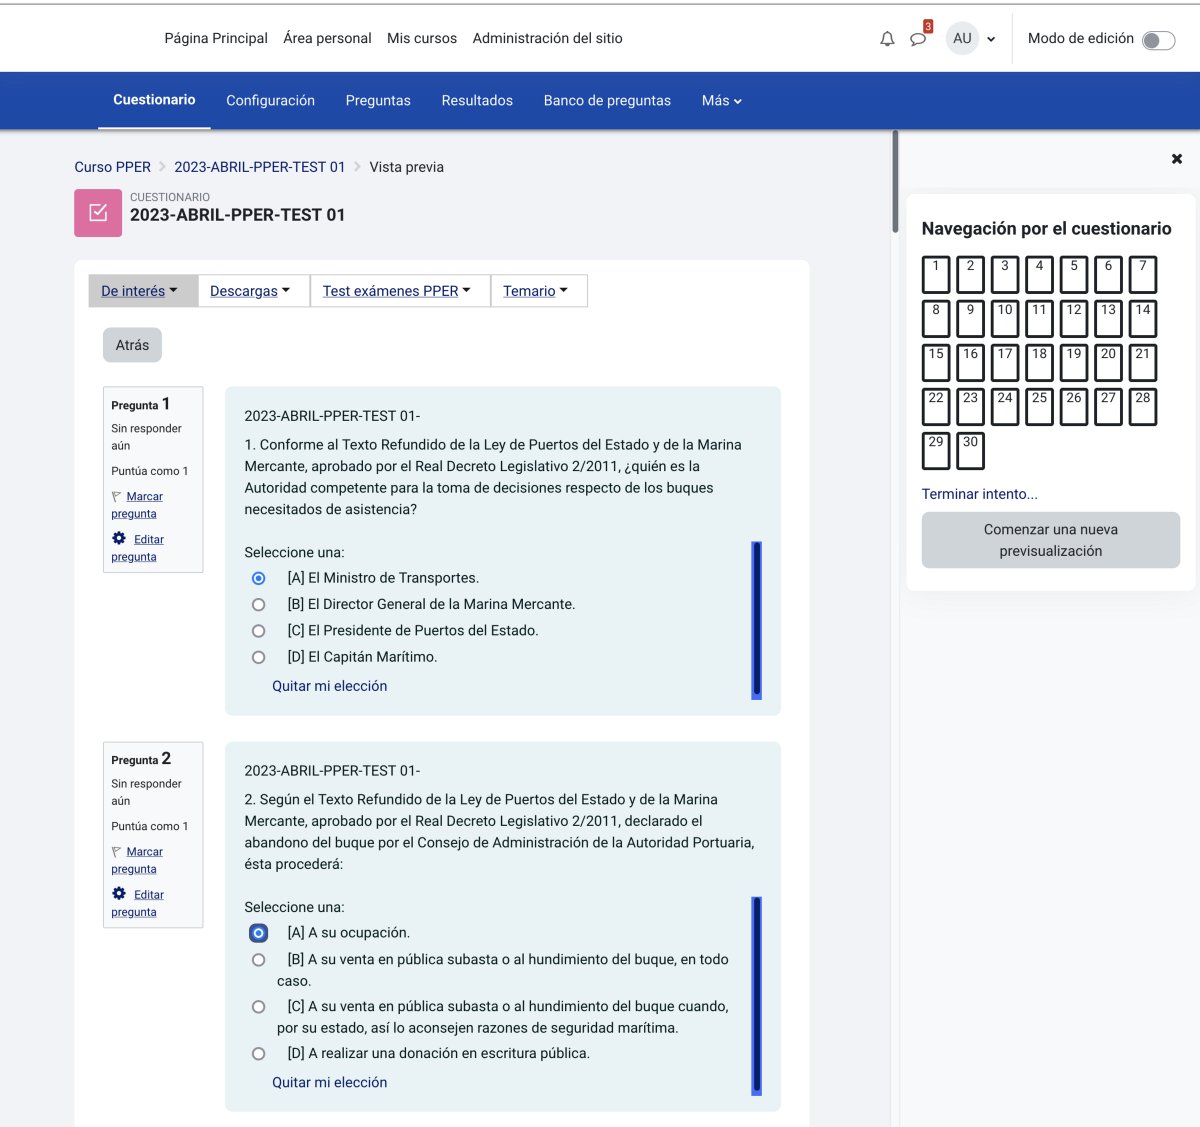The width and height of the screenshot is (1200, 1127).
Task: Jump to question 17 in navigation
Action: point(1005,362)
